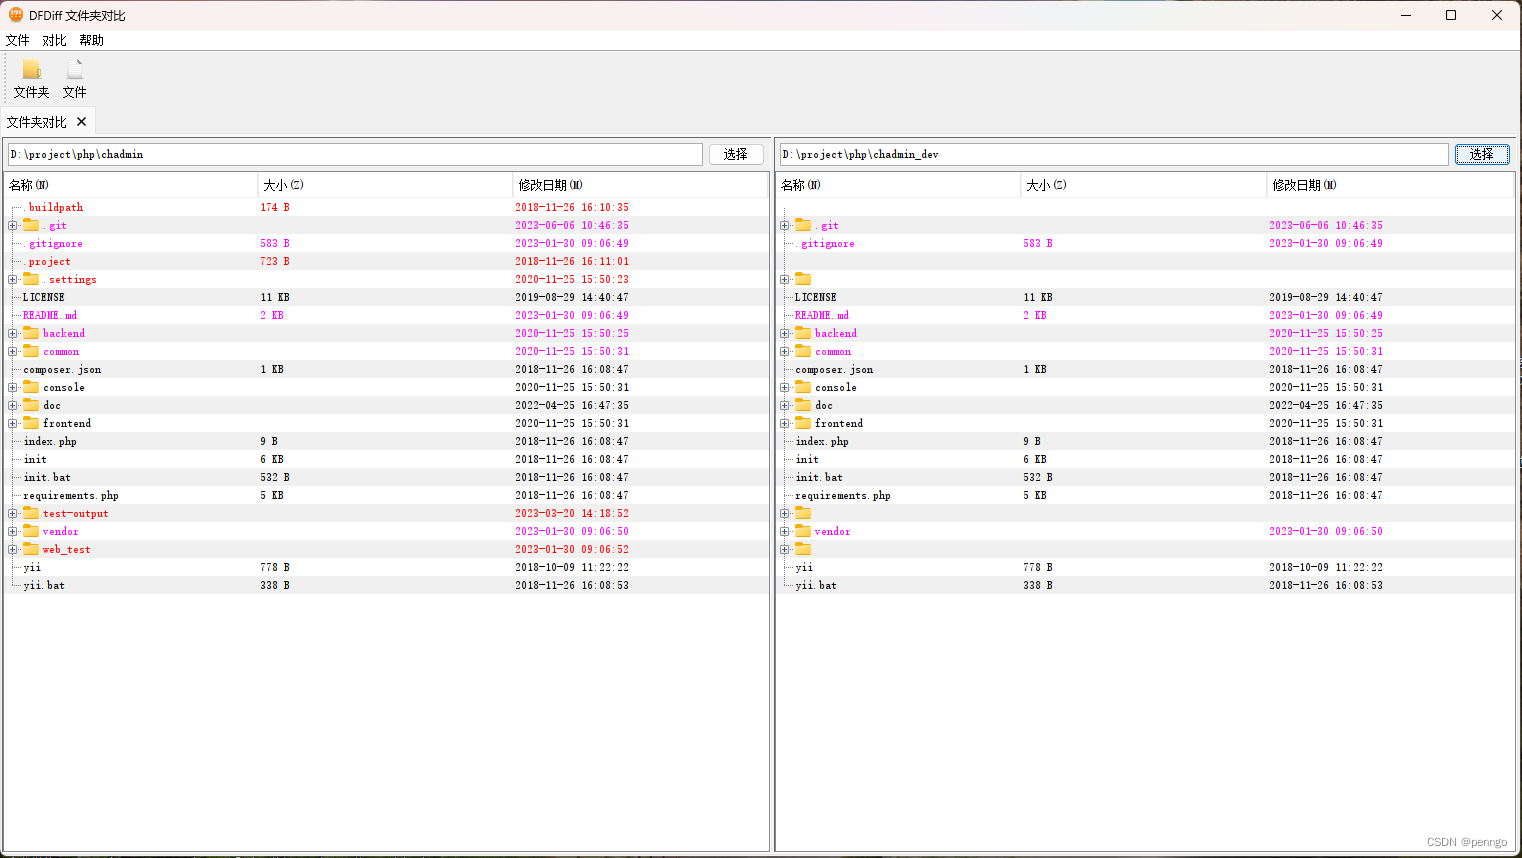This screenshot has height=858, width=1522.
Task: Click the backend folder icon in right pane
Action: pos(803,333)
